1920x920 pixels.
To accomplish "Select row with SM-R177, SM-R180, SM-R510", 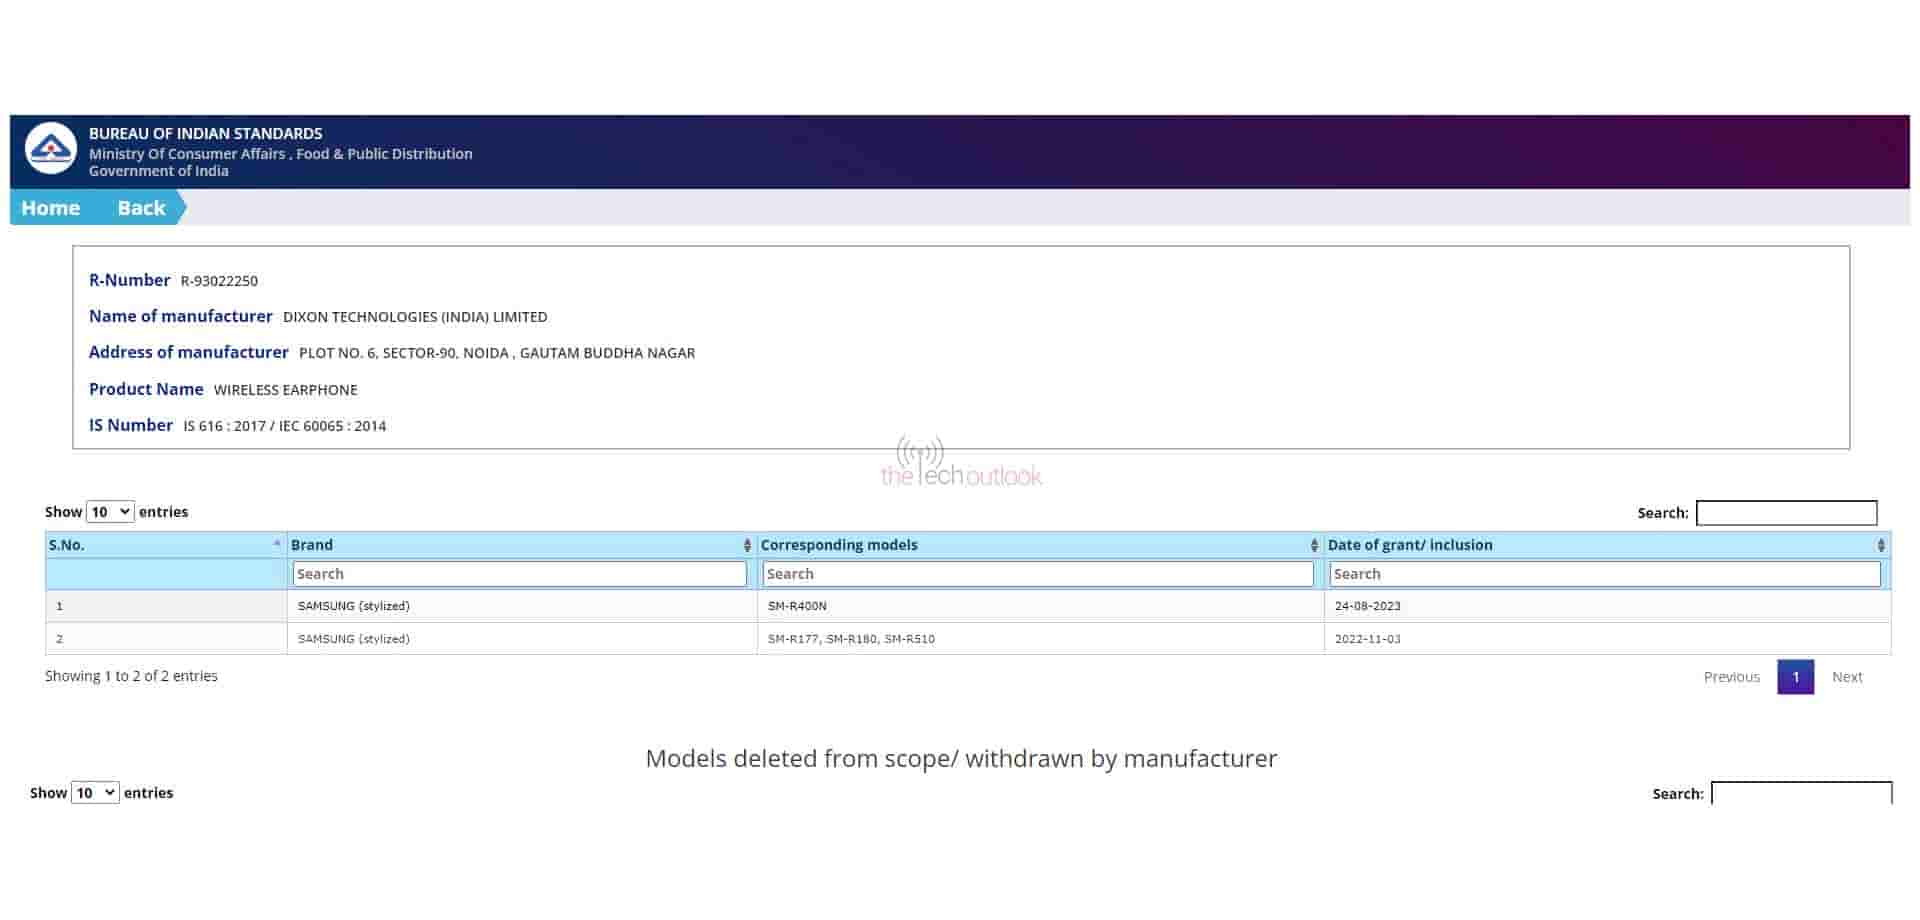I will click(x=851, y=639).
